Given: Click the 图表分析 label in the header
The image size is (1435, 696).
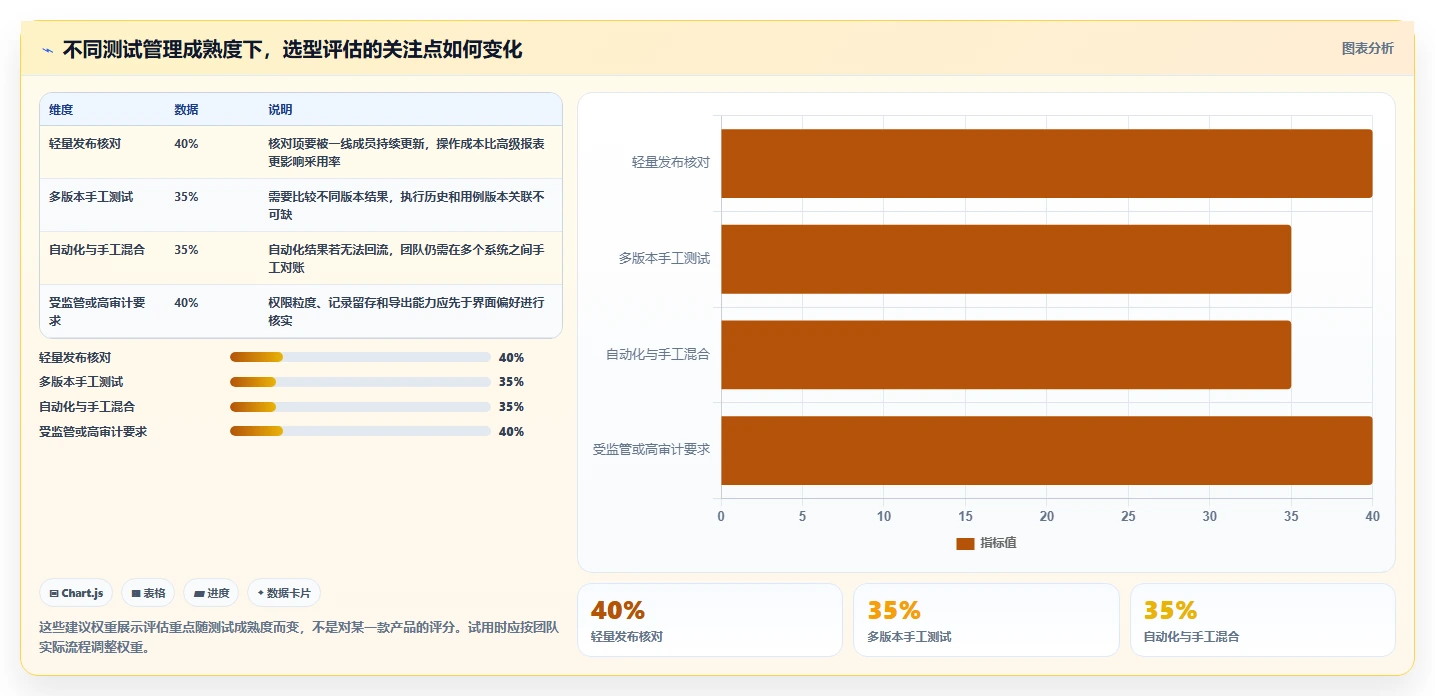Looking at the screenshot, I should click(x=1367, y=48).
